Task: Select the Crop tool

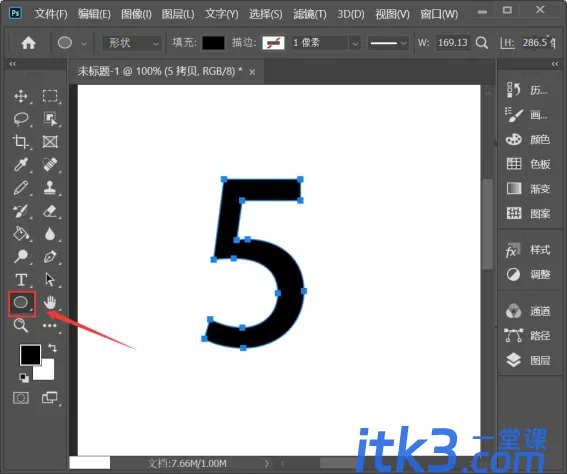Action: tap(21, 142)
